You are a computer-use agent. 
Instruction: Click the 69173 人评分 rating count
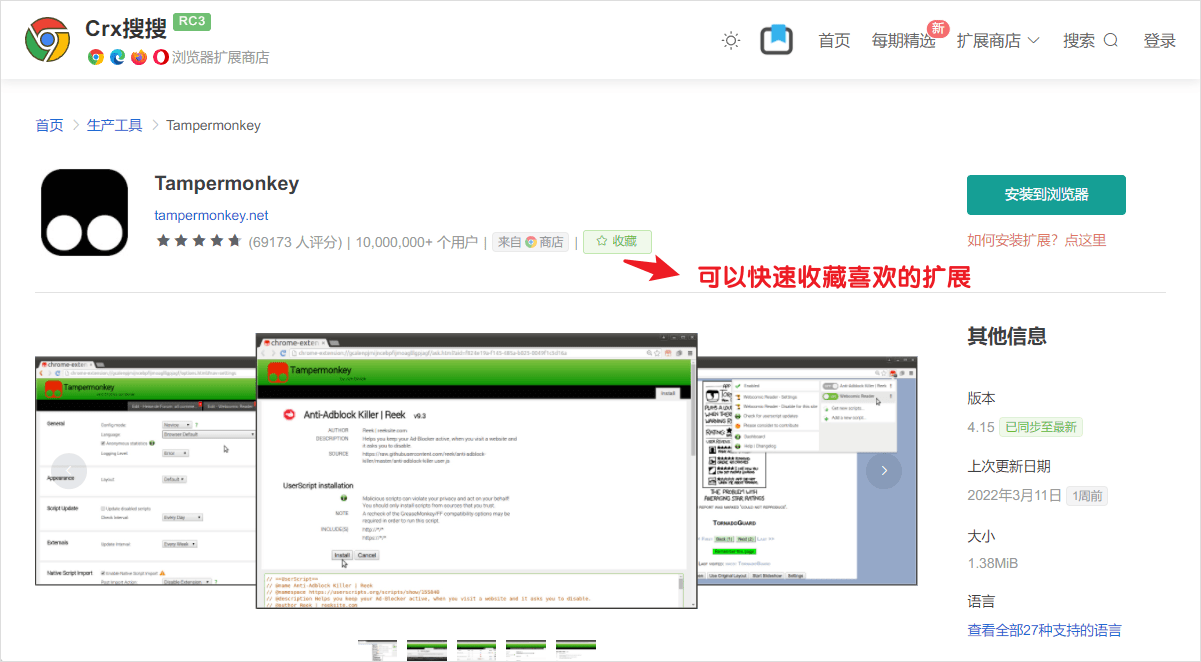[x=295, y=242]
